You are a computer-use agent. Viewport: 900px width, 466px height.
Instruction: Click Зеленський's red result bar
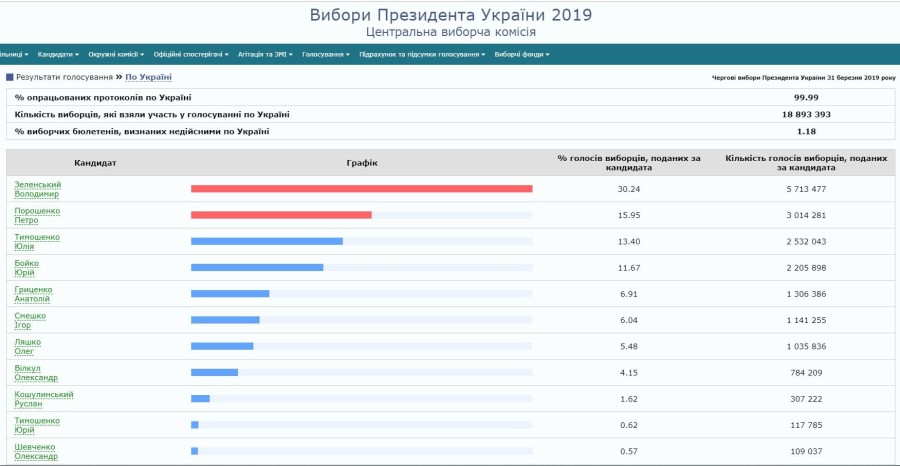361,189
